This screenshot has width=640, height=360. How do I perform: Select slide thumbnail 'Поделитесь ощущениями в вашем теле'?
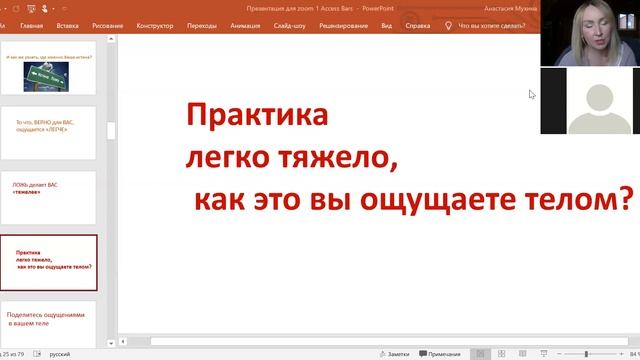48,324
